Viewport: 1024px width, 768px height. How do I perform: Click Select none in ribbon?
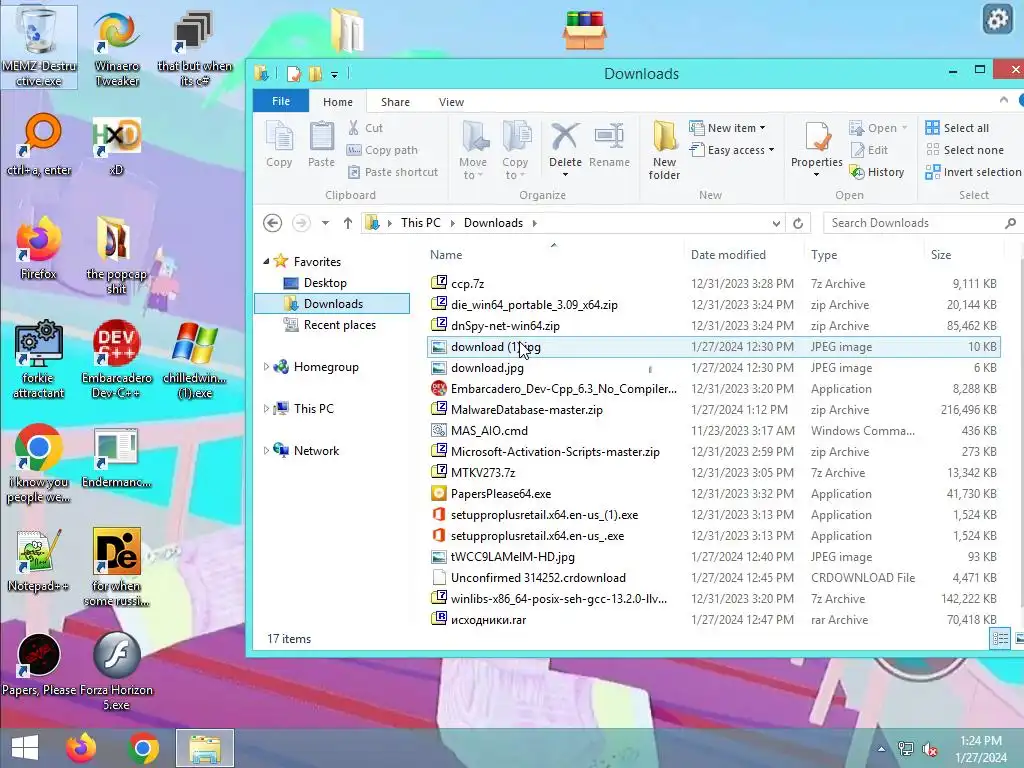965,150
